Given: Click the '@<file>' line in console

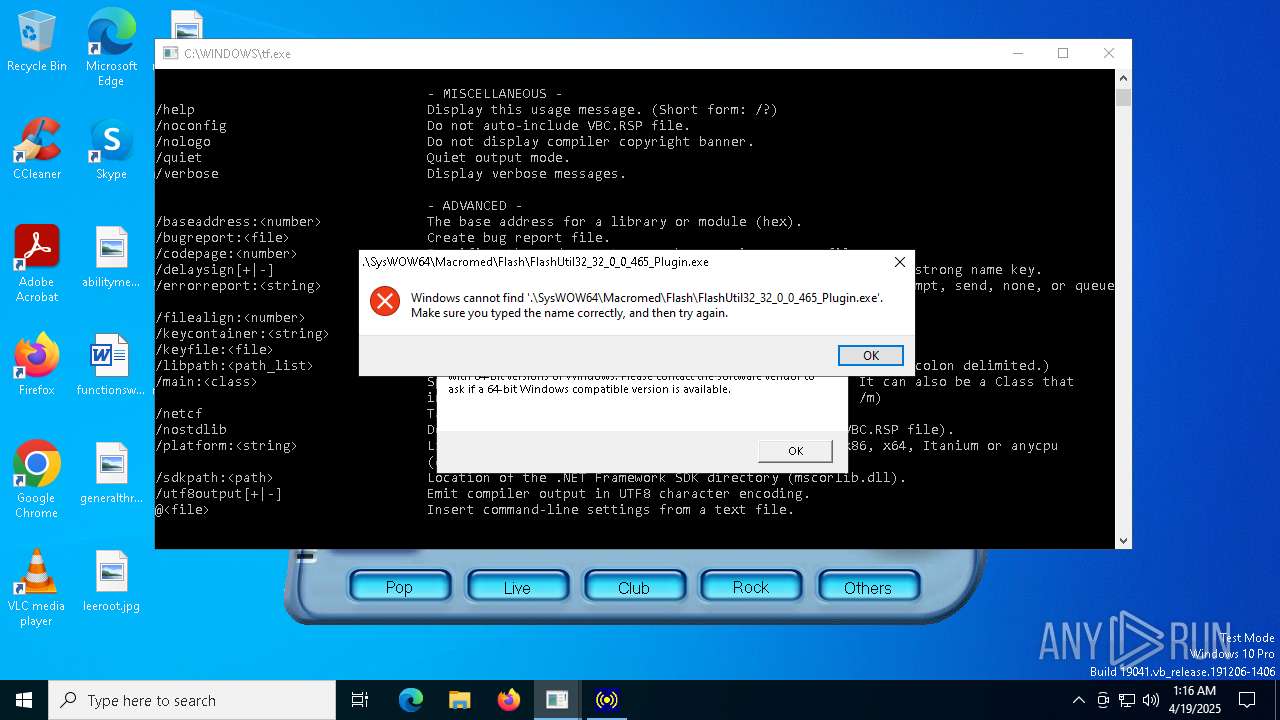Looking at the screenshot, I should pyautogui.click(x=182, y=509).
